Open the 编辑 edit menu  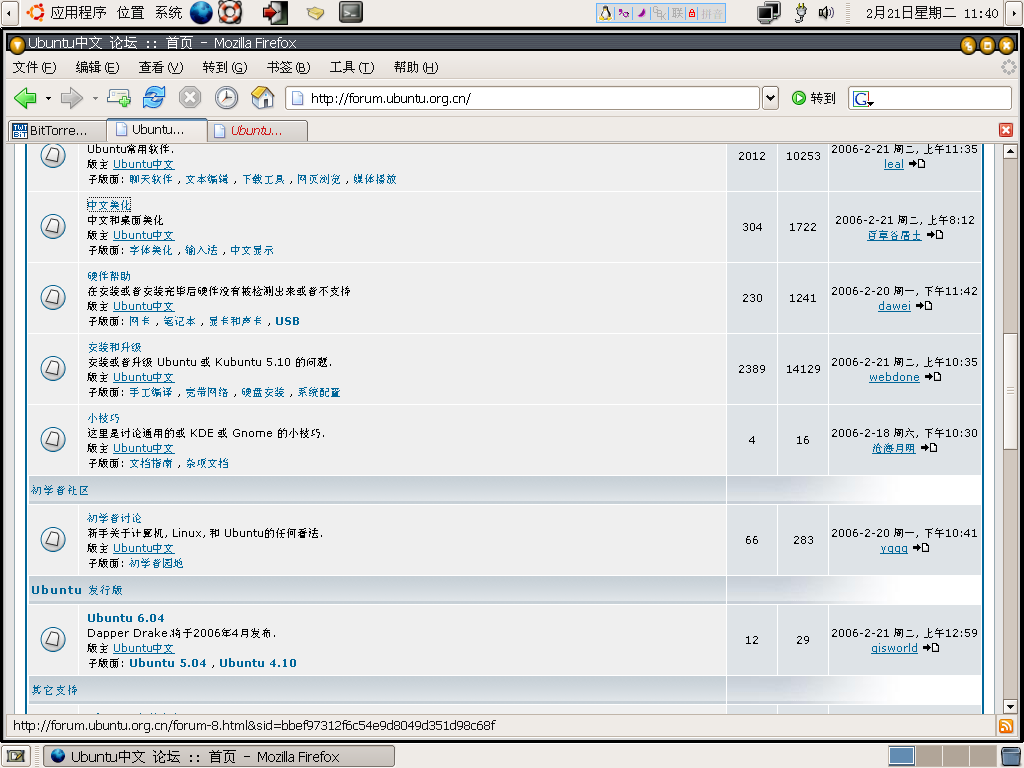coord(97,67)
